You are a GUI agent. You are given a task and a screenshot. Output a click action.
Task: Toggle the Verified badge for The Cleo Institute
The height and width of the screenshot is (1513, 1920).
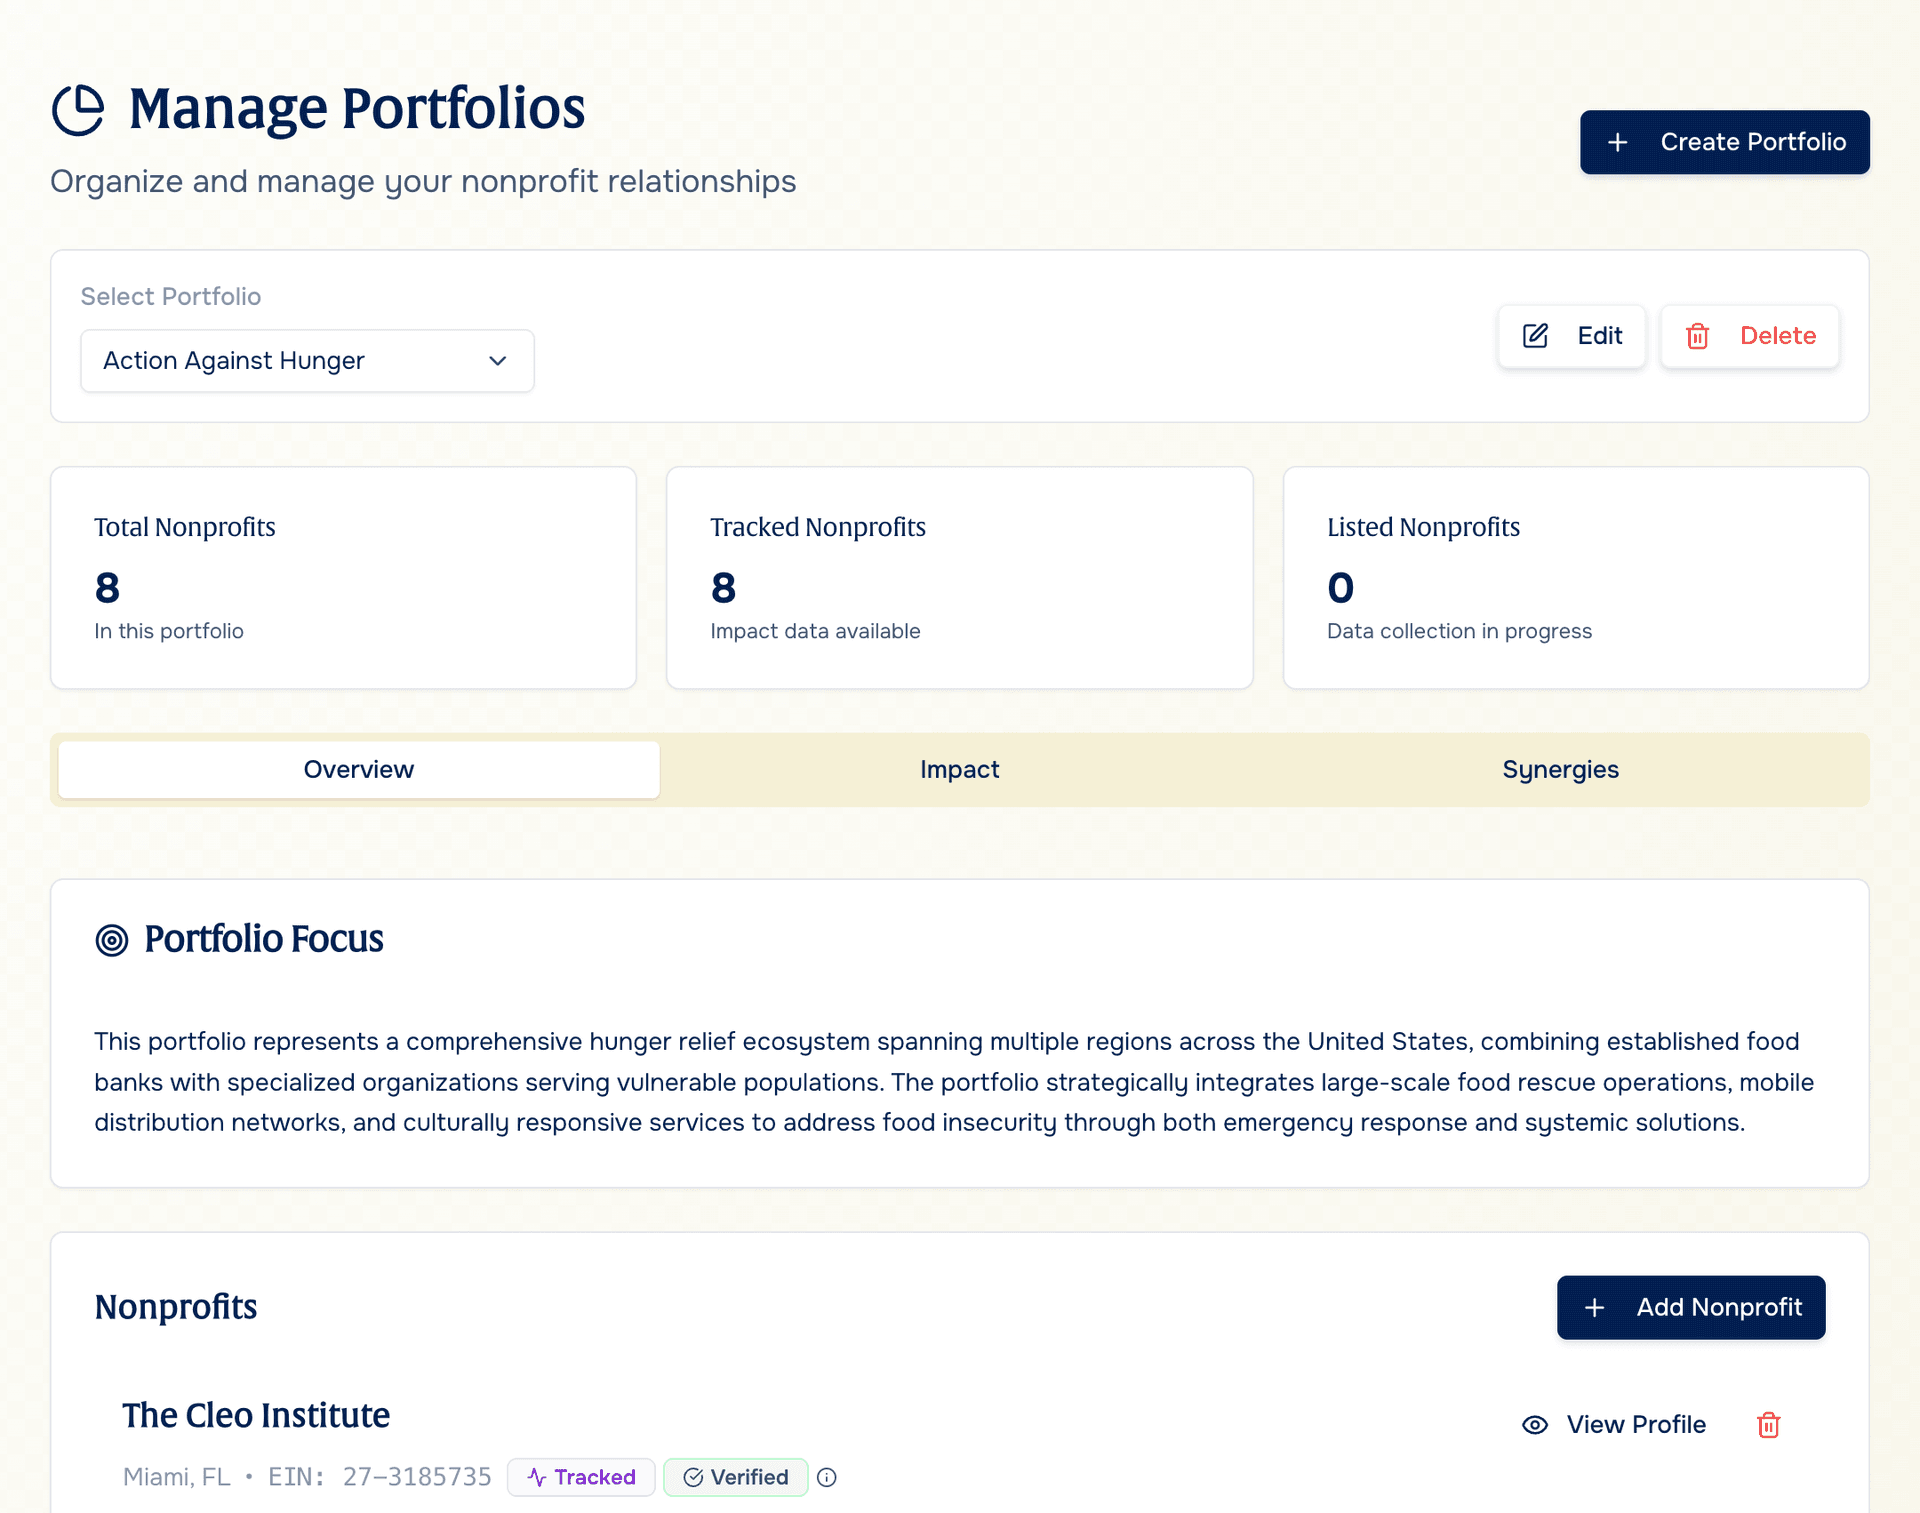736,1477
